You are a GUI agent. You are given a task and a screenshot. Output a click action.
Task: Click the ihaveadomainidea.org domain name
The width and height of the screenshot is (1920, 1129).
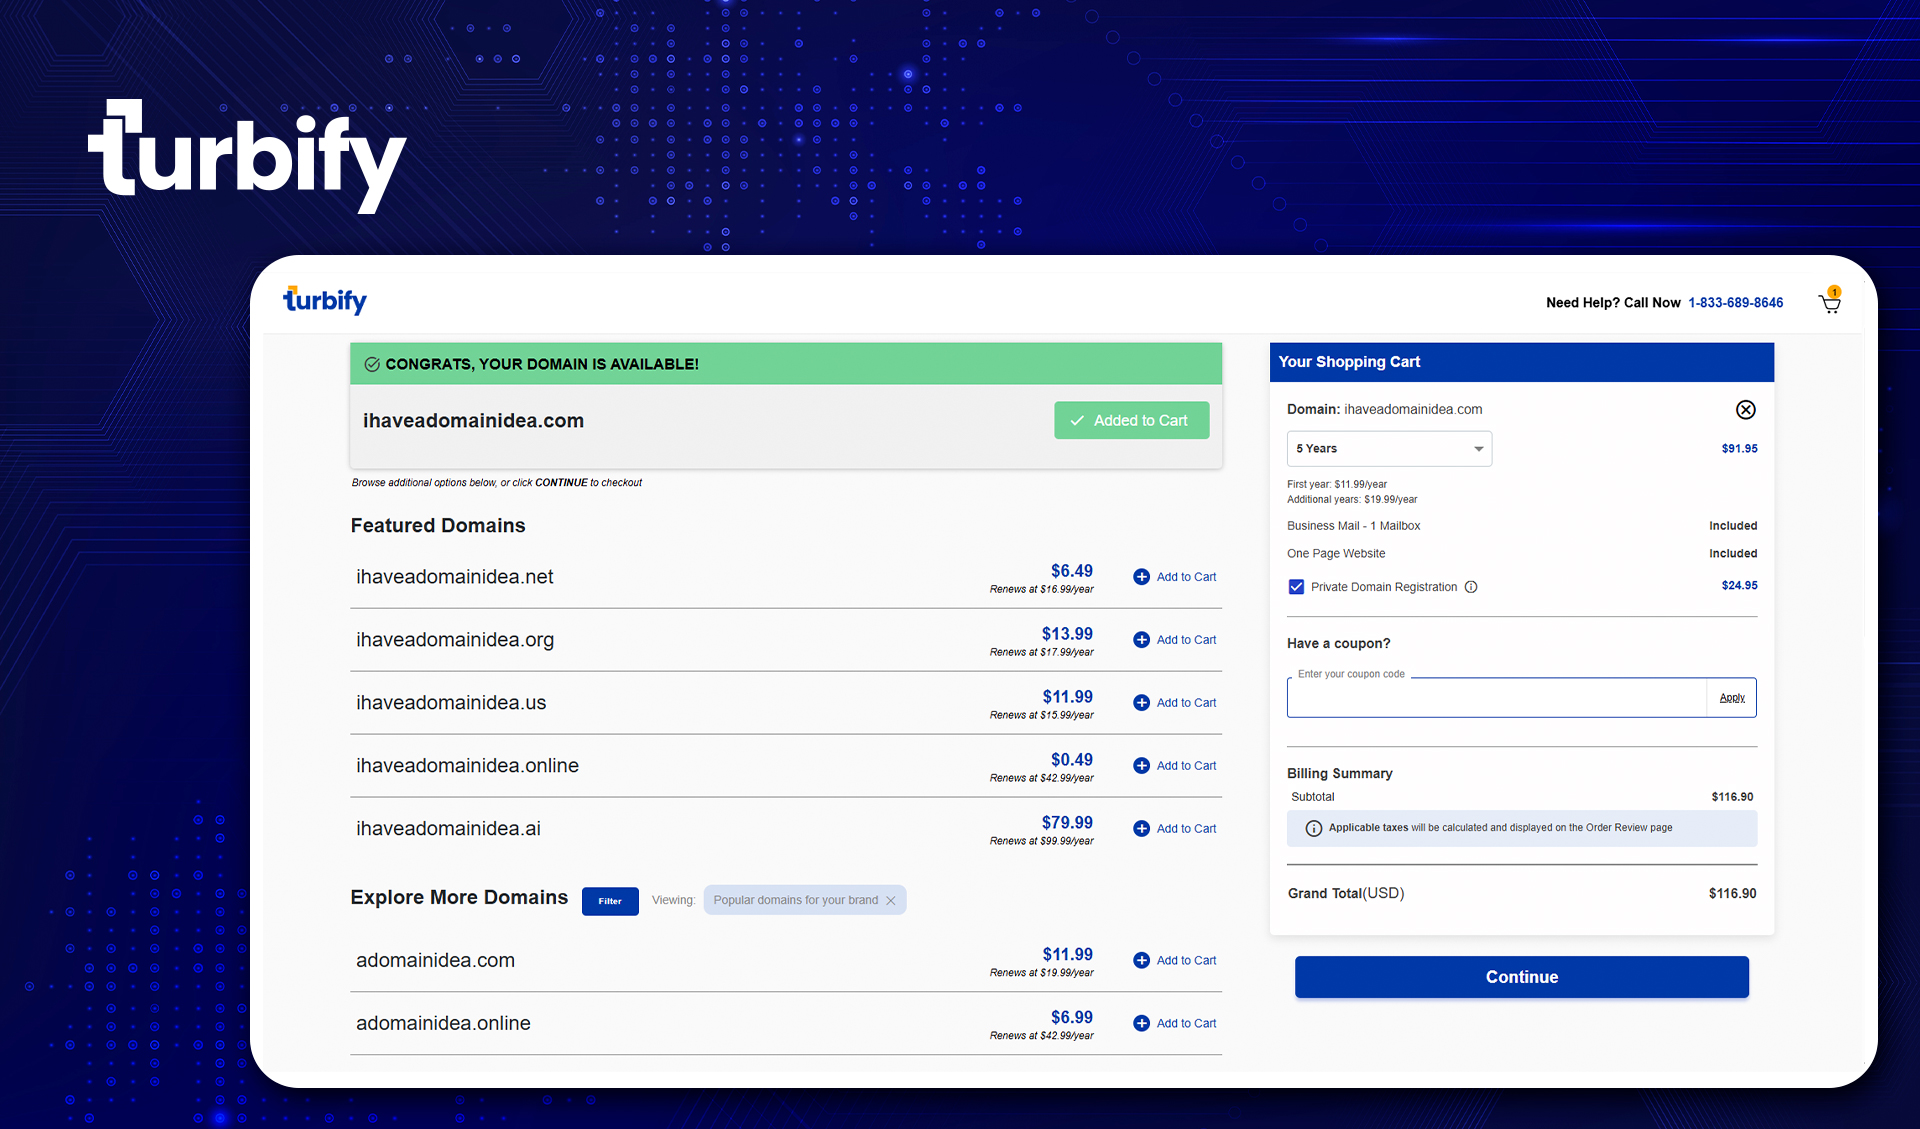pos(455,640)
